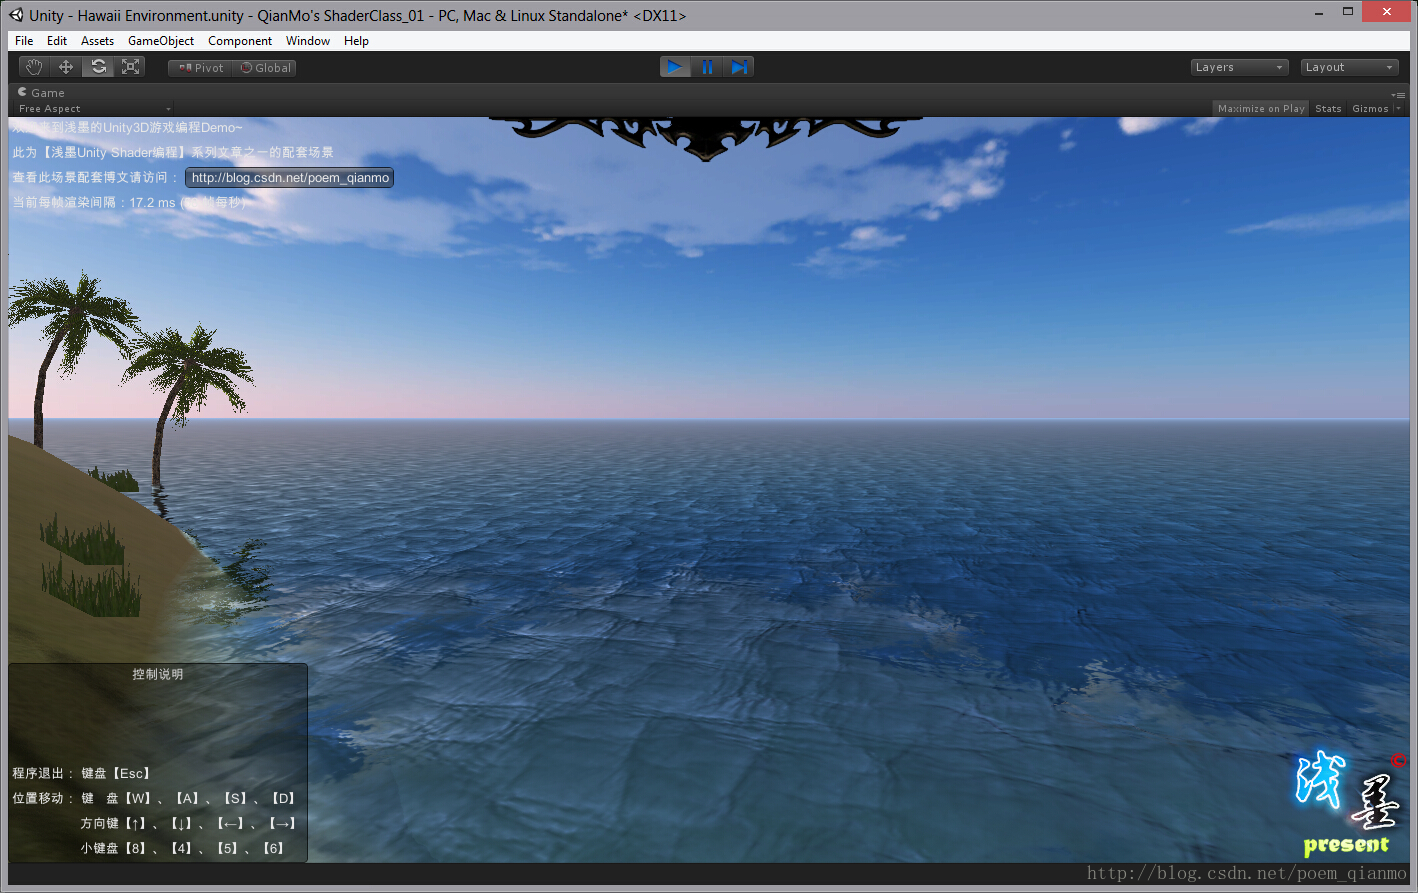The width and height of the screenshot is (1418, 893).
Task: Pause the running game
Action: pyautogui.click(x=707, y=67)
